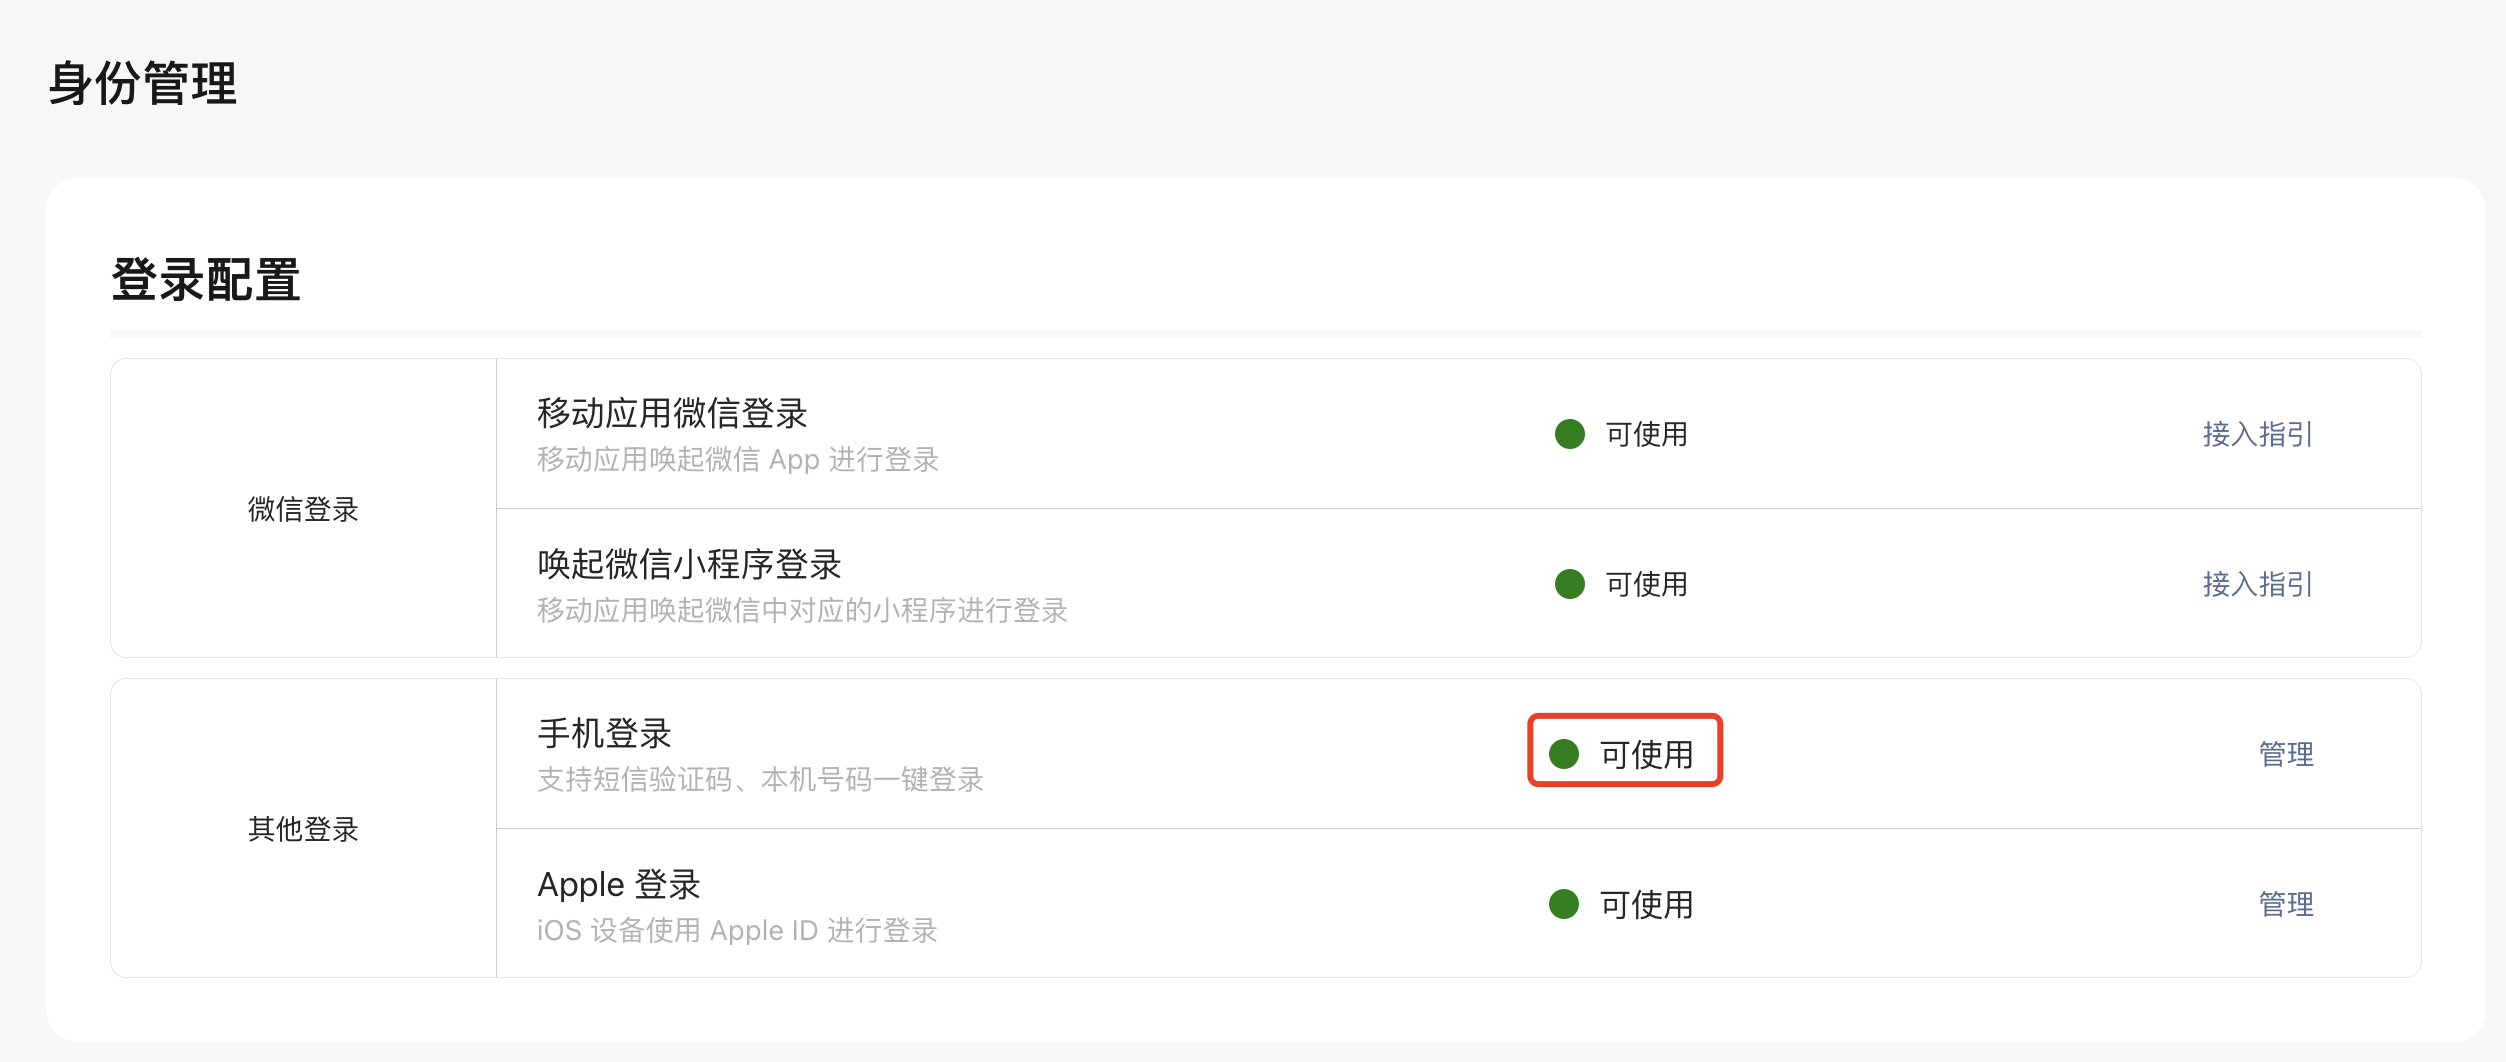Click 可使用 status text in 手机登录 row

(x=1646, y=754)
